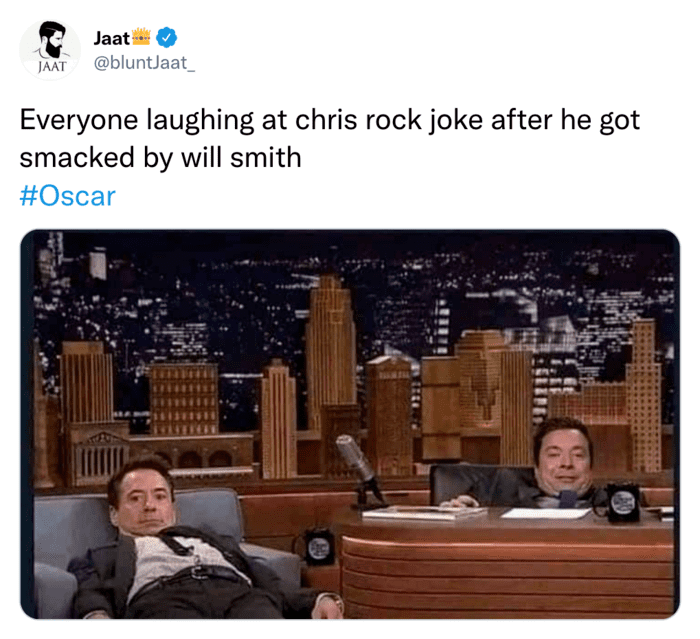
Task: Open the #Oscar hashtag
Action: (x=67, y=196)
